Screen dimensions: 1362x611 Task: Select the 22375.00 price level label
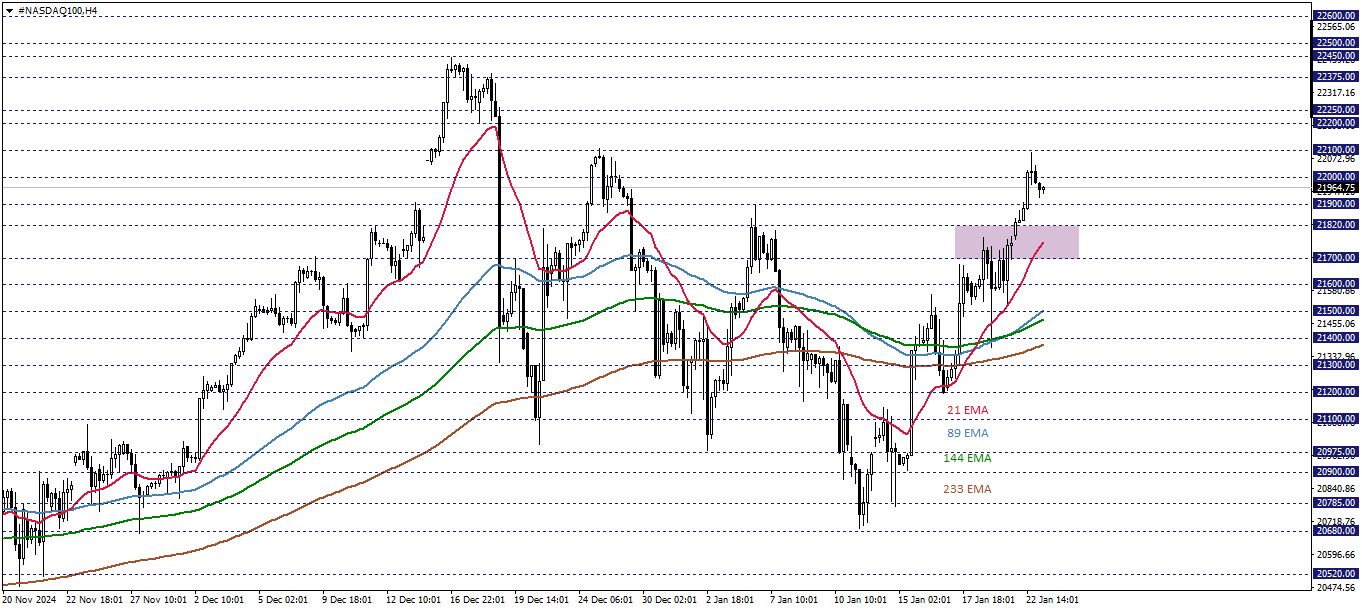tap(1336, 76)
